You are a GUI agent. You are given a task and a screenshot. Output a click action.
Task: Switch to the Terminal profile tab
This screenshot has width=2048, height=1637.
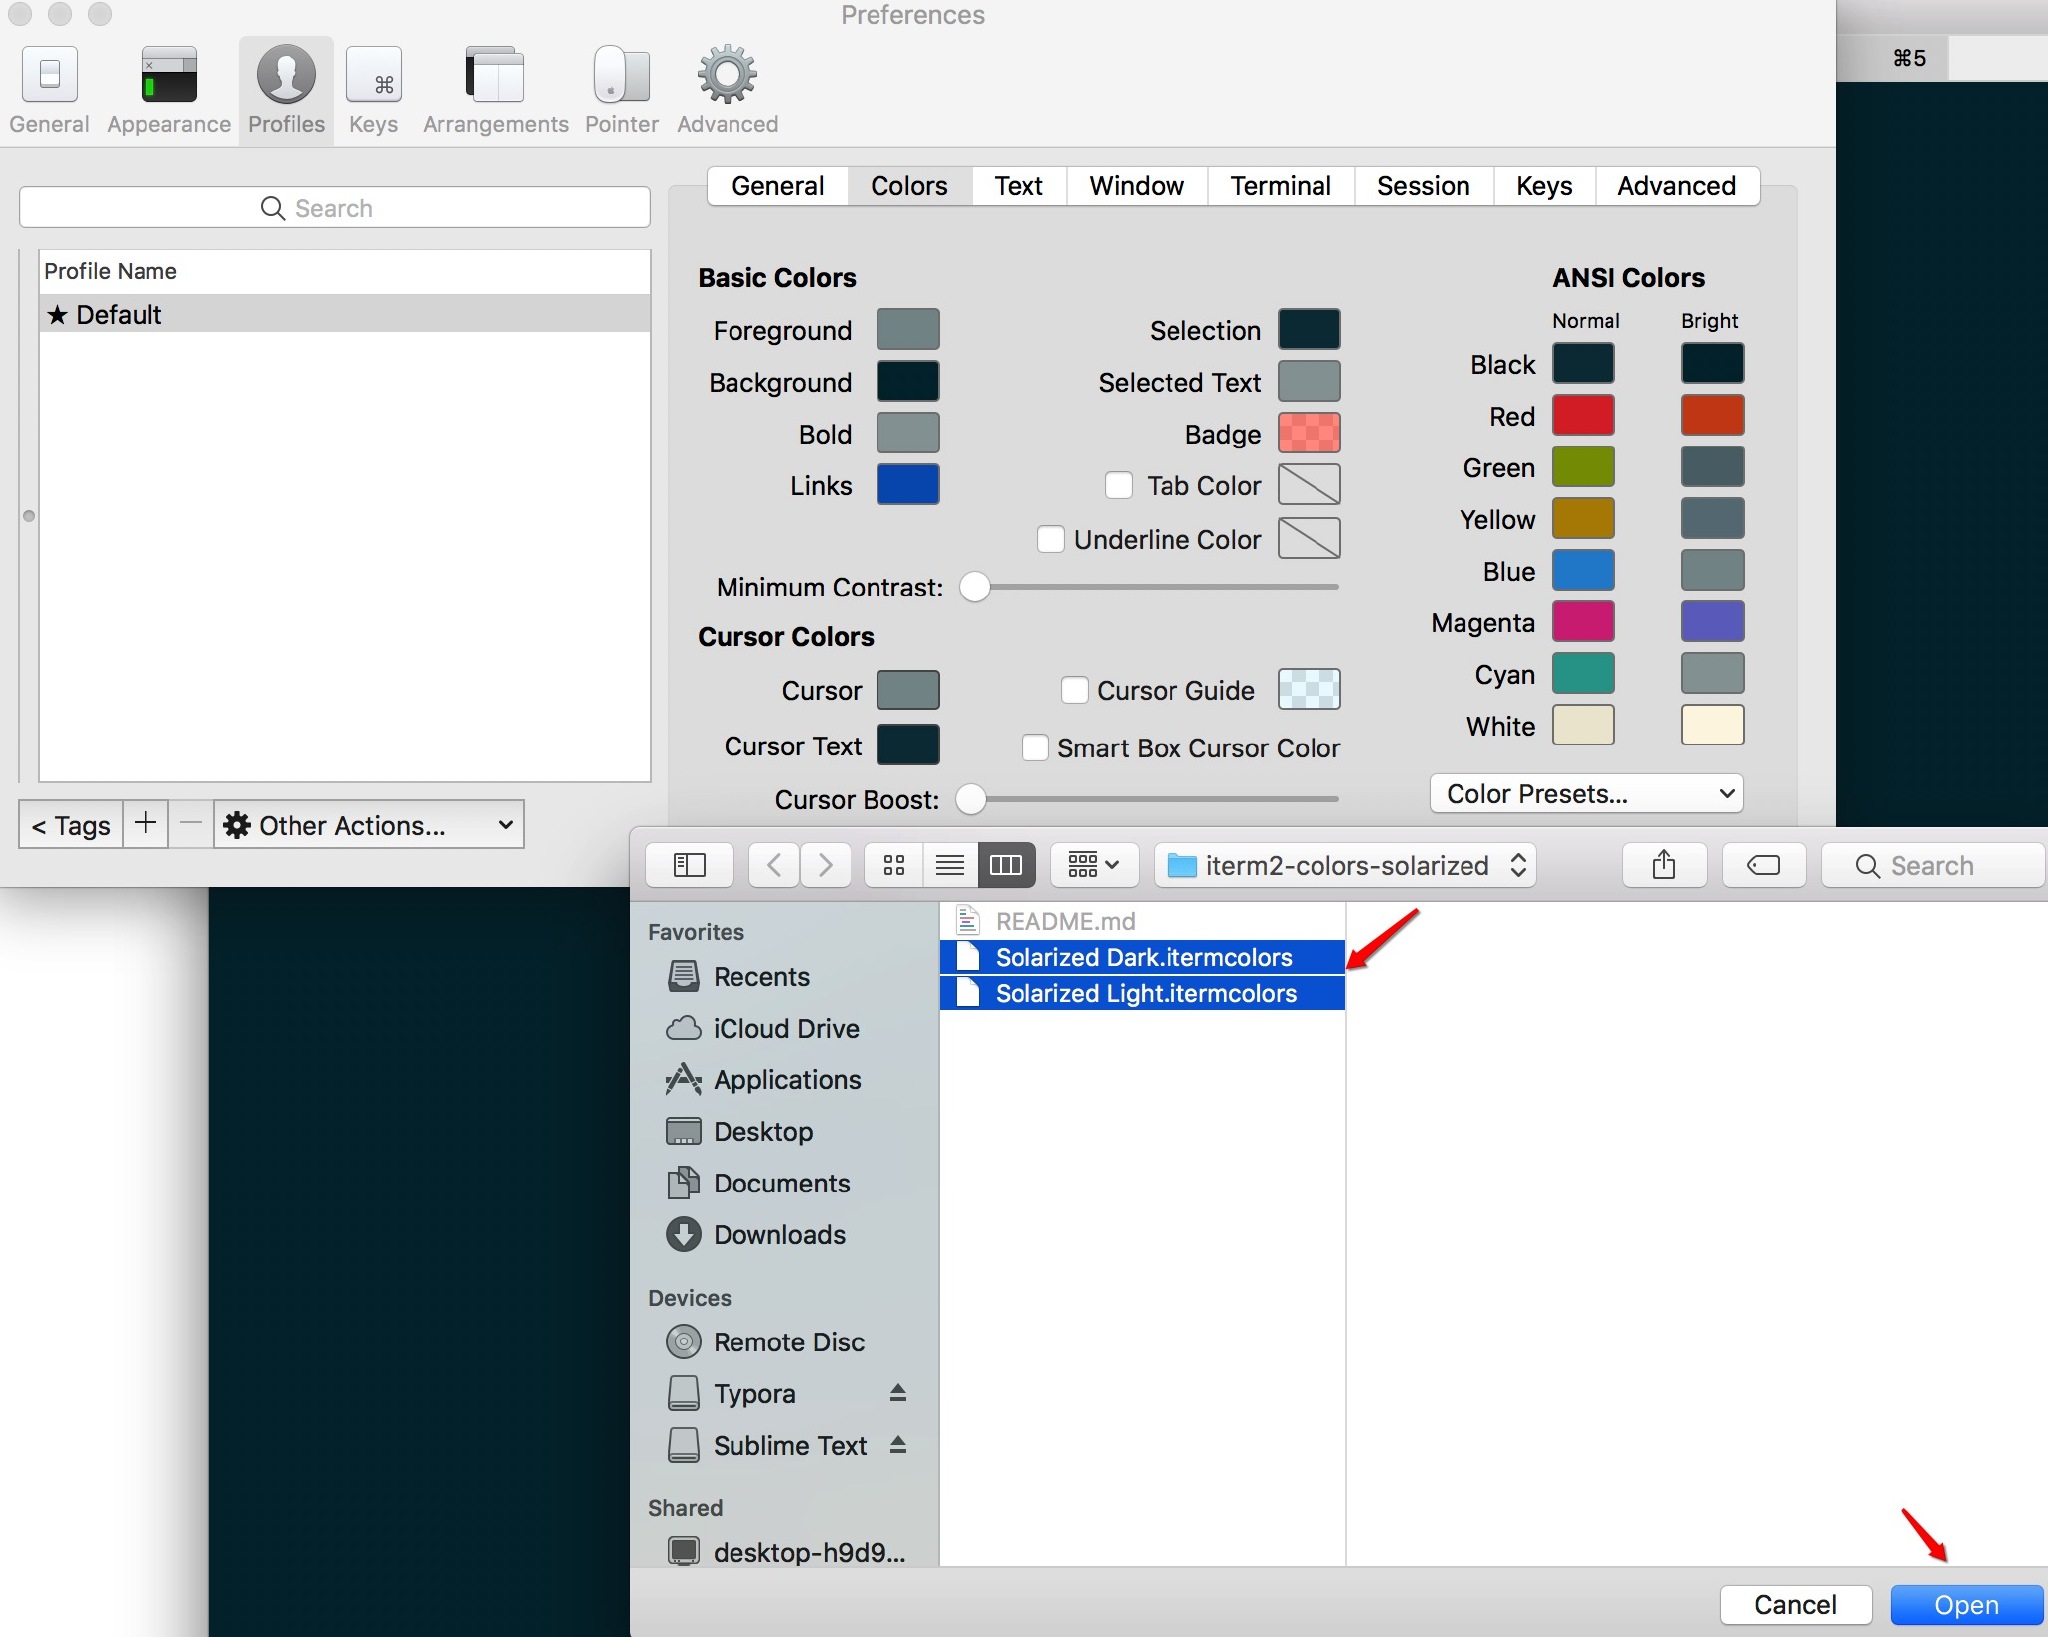click(x=1279, y=186)
